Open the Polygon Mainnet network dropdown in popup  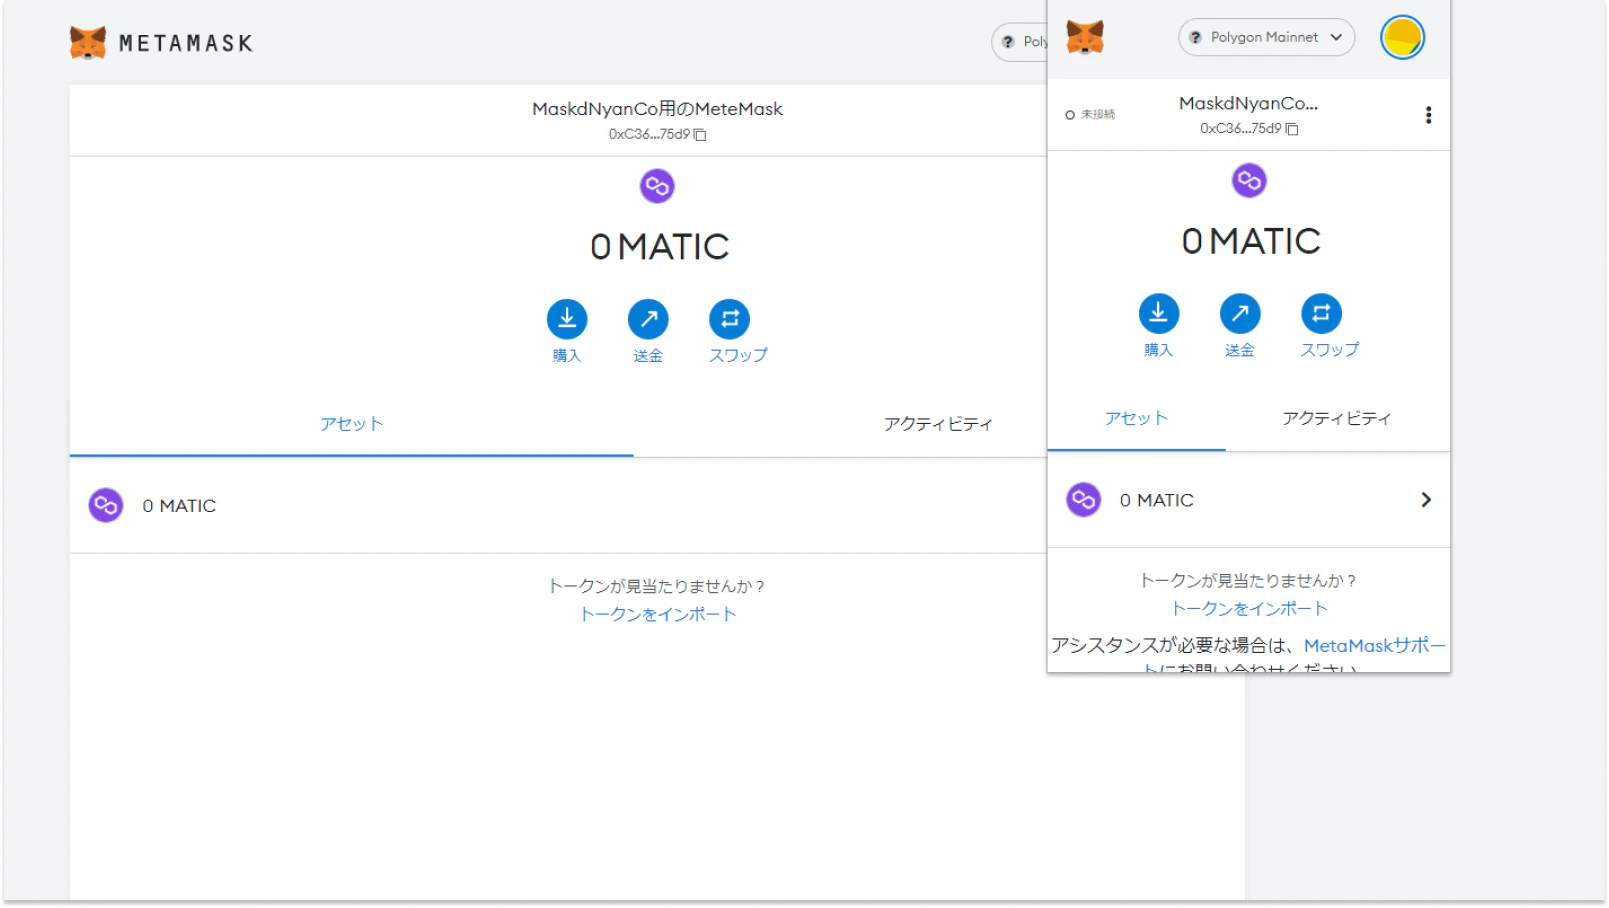[1266, 37]
